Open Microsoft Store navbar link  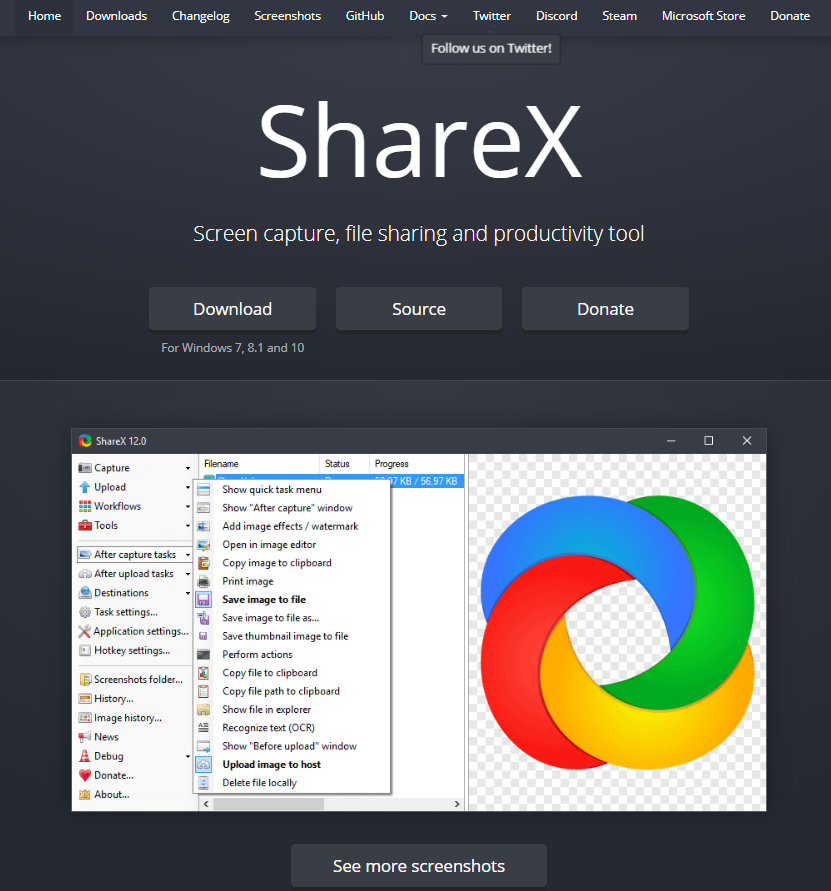(703, 16)
